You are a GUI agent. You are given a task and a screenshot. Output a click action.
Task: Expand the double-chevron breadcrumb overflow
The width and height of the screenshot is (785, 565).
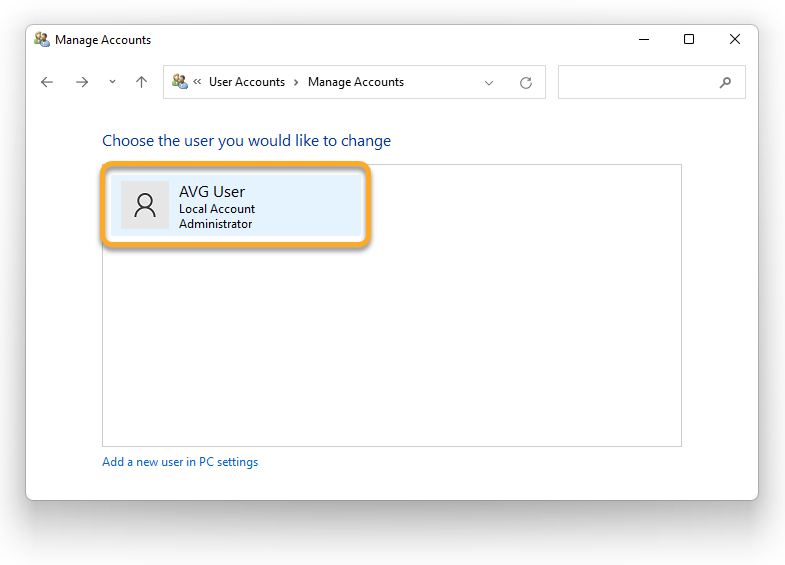(198, 83)
